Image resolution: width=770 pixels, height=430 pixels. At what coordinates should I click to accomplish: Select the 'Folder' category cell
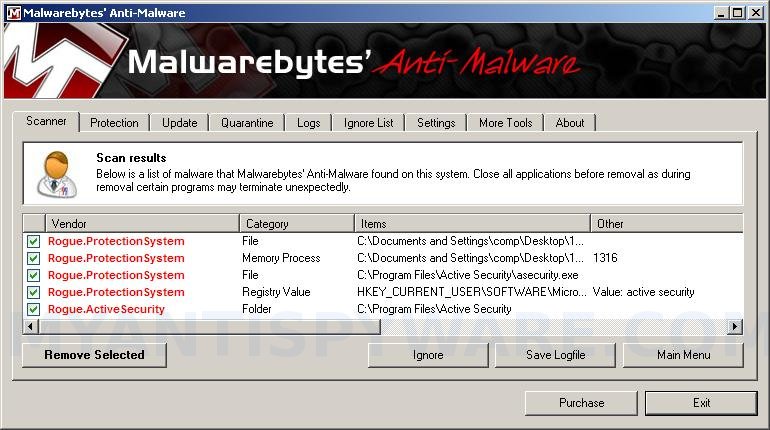256,309
